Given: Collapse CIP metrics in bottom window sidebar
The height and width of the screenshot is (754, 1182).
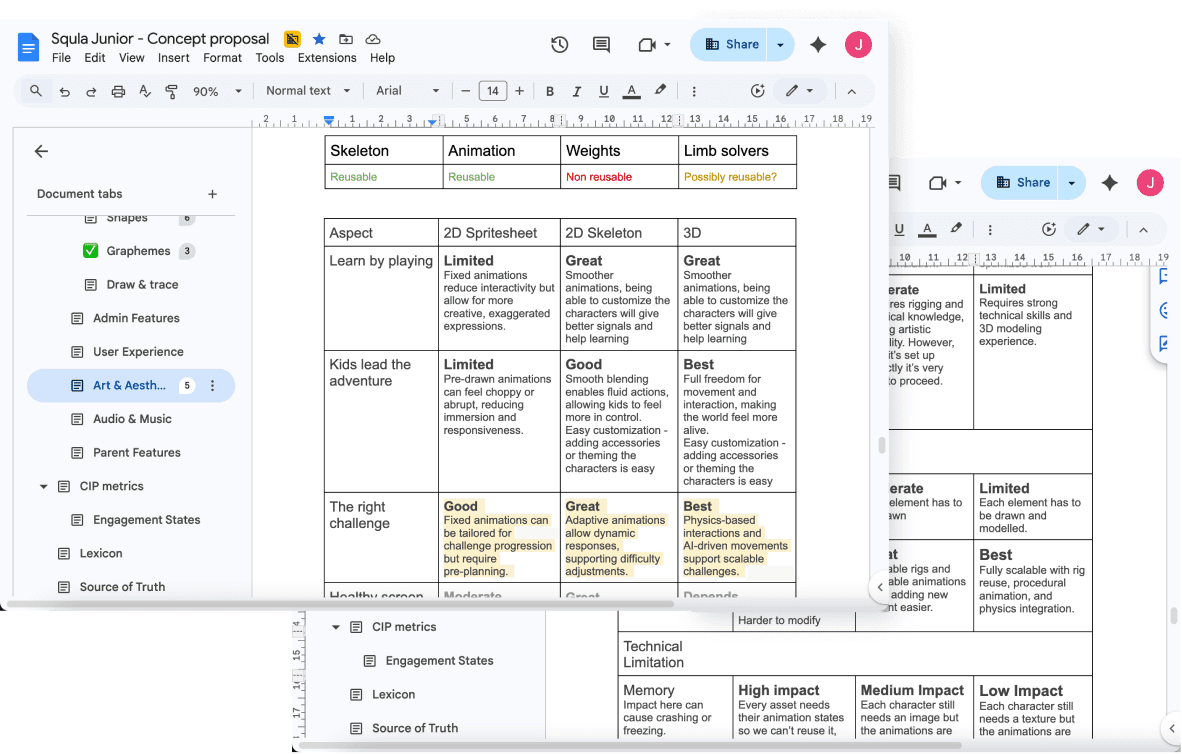Looking at the screenshot, I should (x=335, y=627).
